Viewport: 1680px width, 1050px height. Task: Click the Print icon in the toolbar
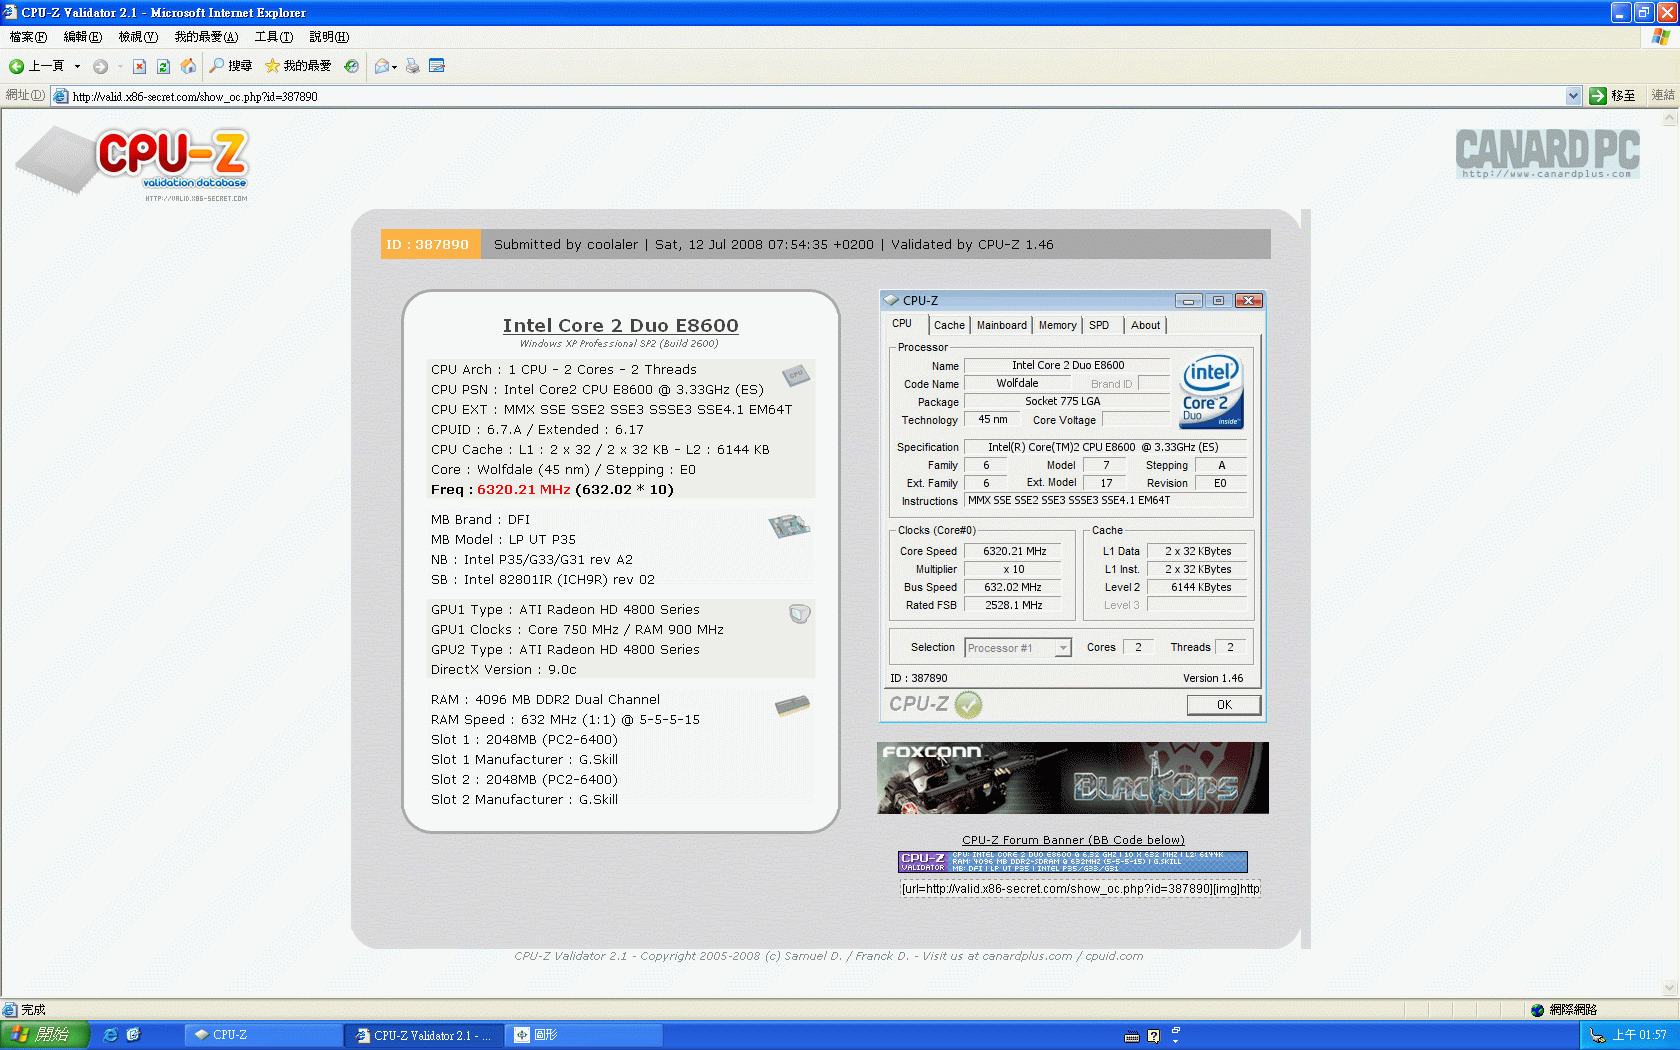[412, 66]
